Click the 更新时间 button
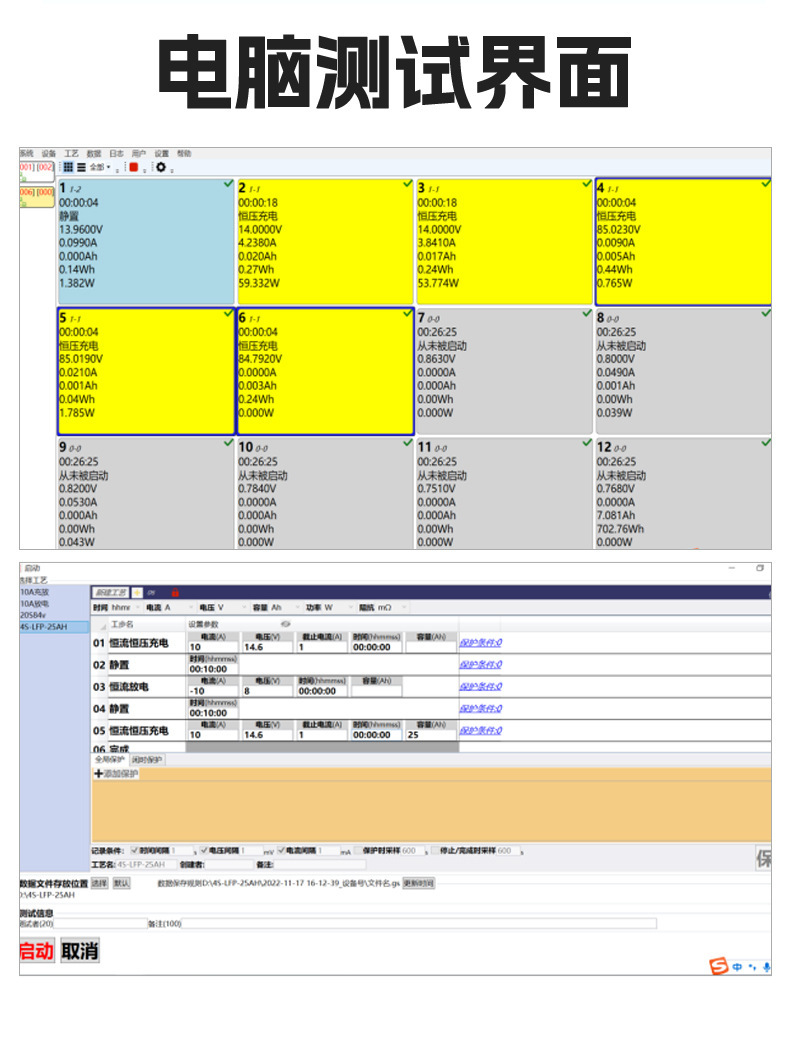The image size is (790, 1049). 419,884
